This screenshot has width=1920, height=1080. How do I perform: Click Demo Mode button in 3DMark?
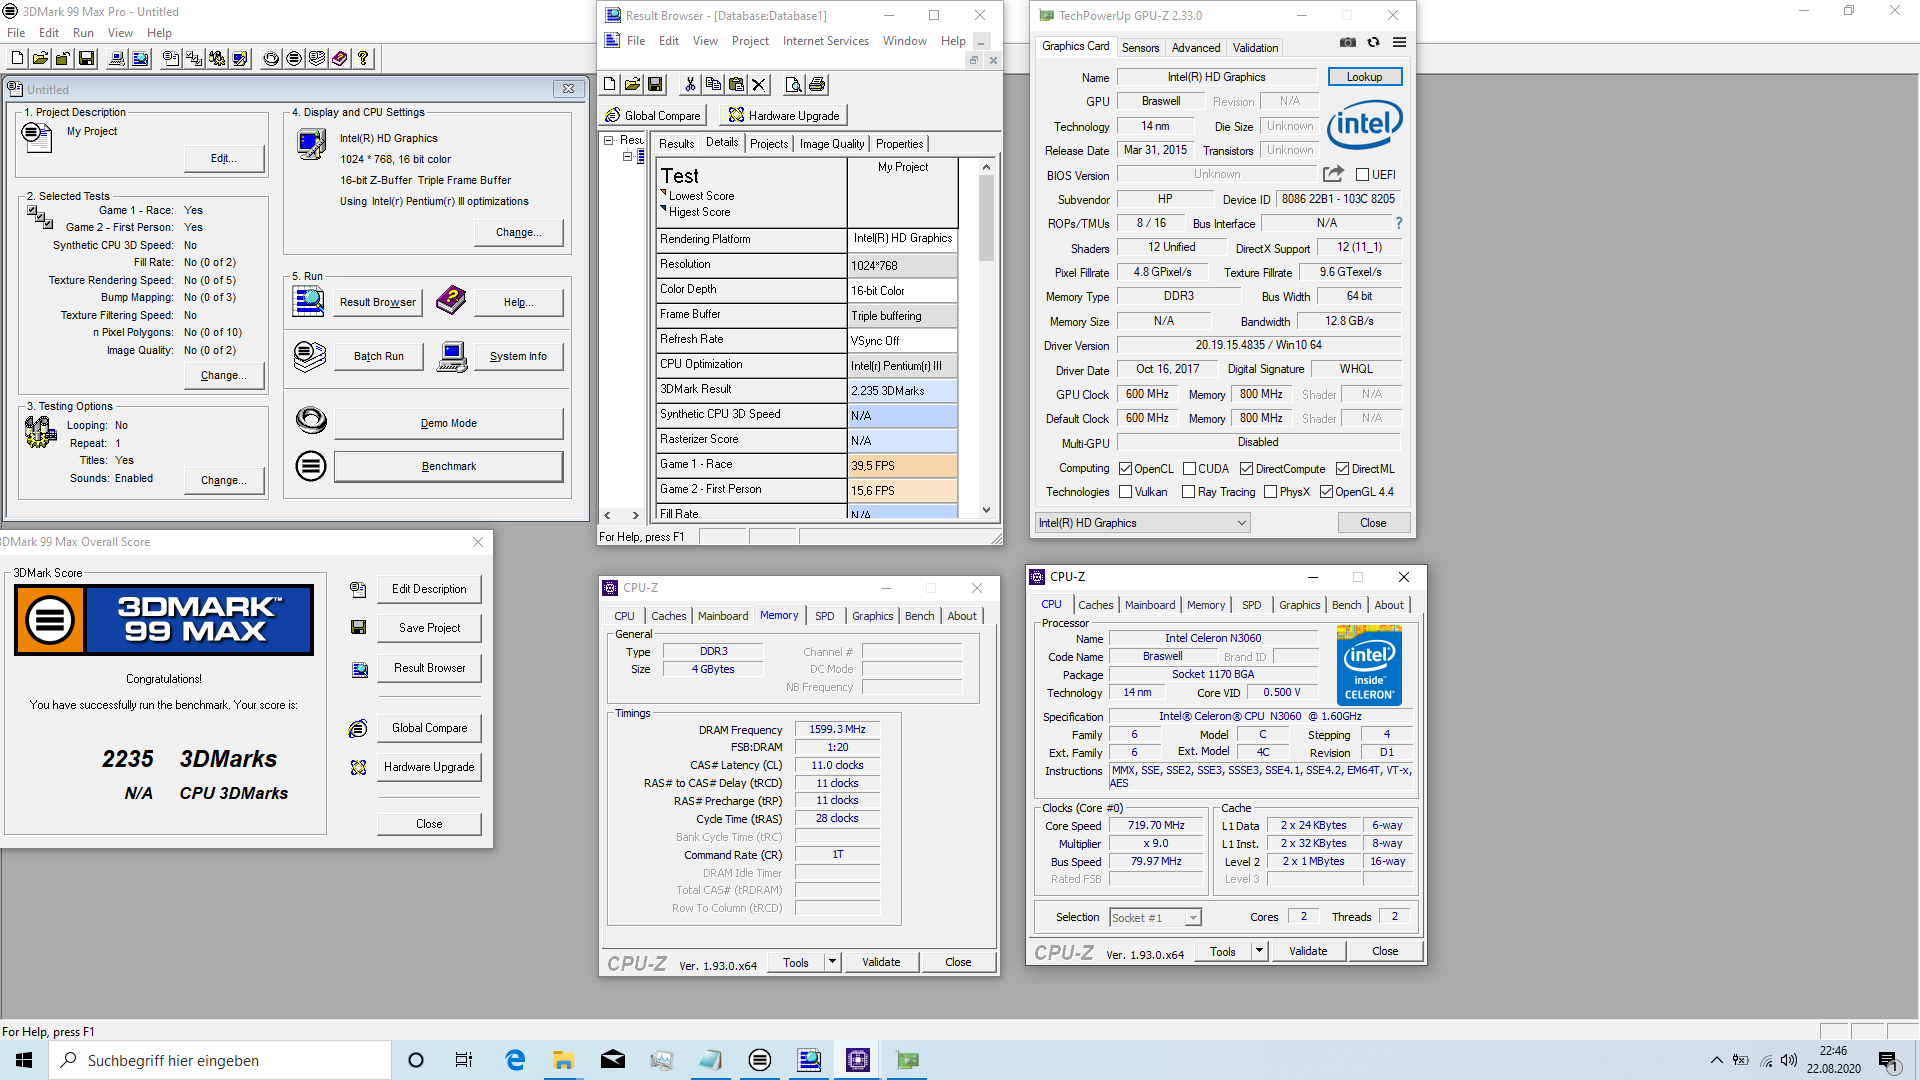448,423
